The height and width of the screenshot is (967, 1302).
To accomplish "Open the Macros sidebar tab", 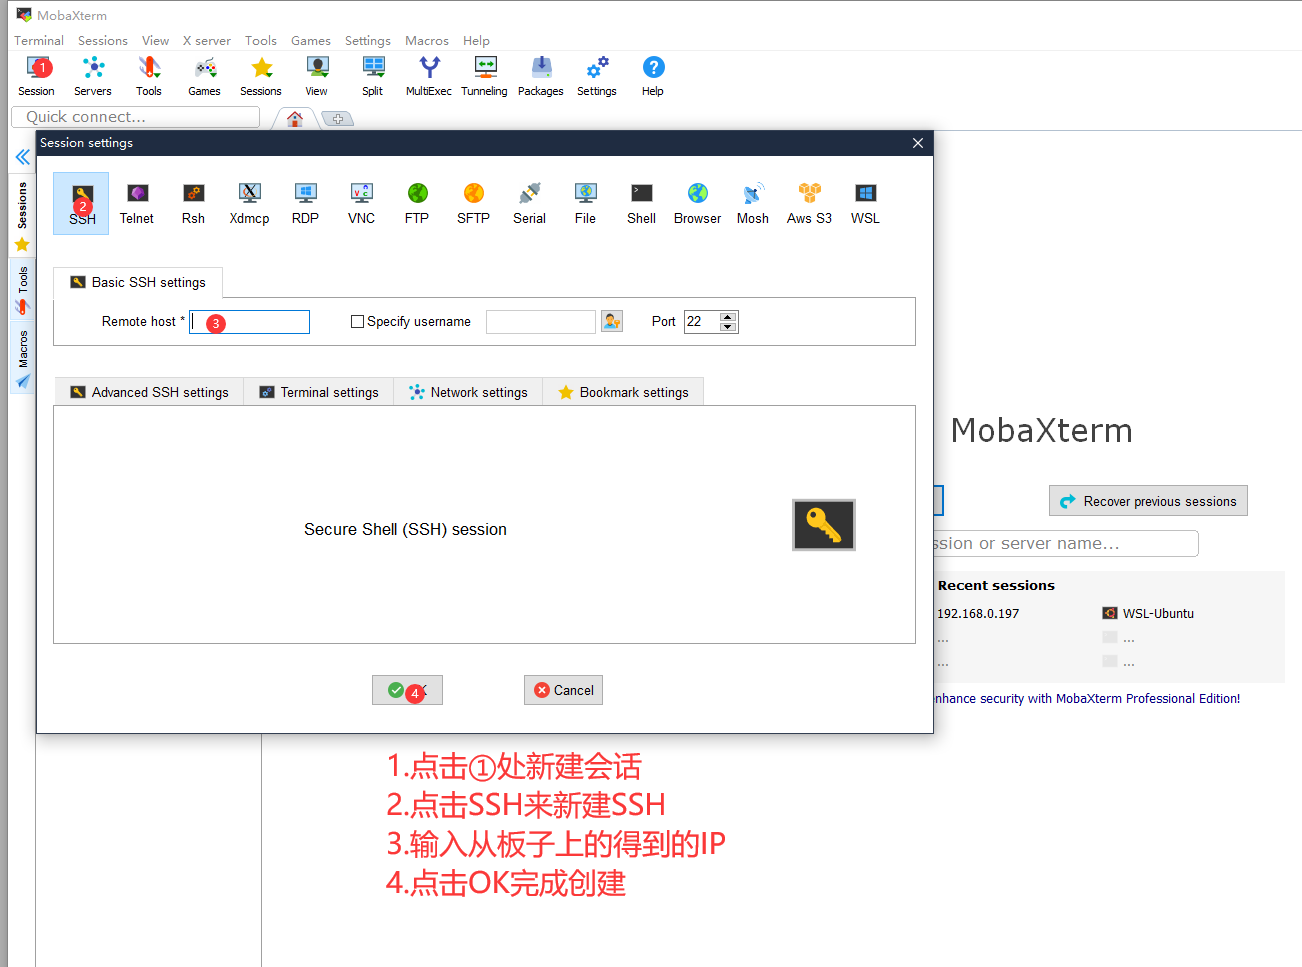I will (x=22, y=358).
